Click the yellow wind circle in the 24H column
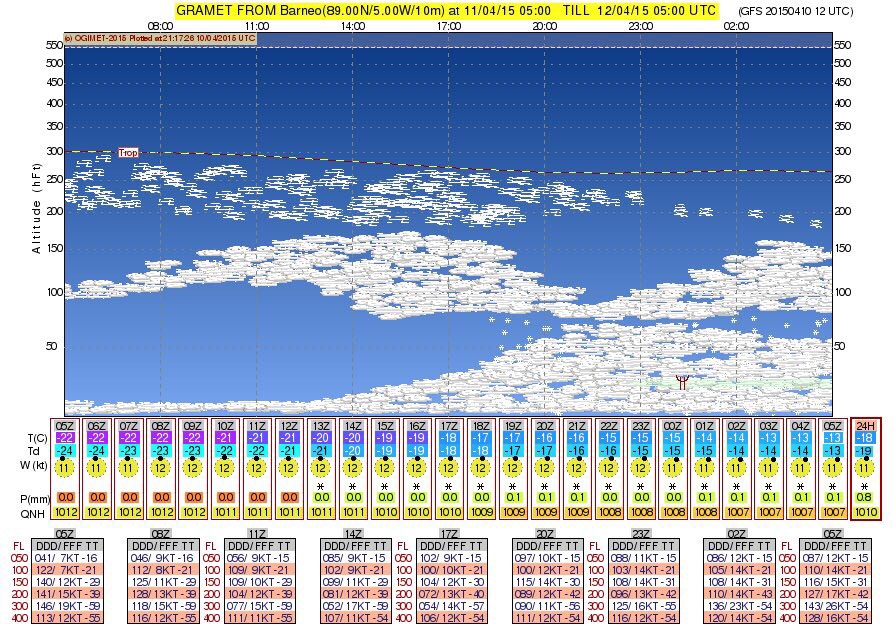The height and width of the screenshot is (640, 896). click(x=866, y=468)
